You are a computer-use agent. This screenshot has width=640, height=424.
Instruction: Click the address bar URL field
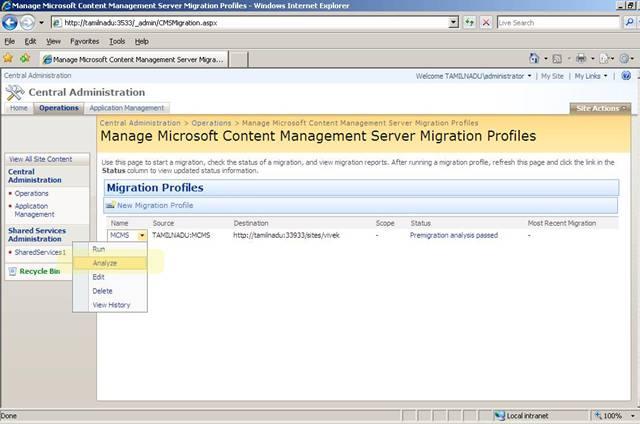[x=250, y=23]
